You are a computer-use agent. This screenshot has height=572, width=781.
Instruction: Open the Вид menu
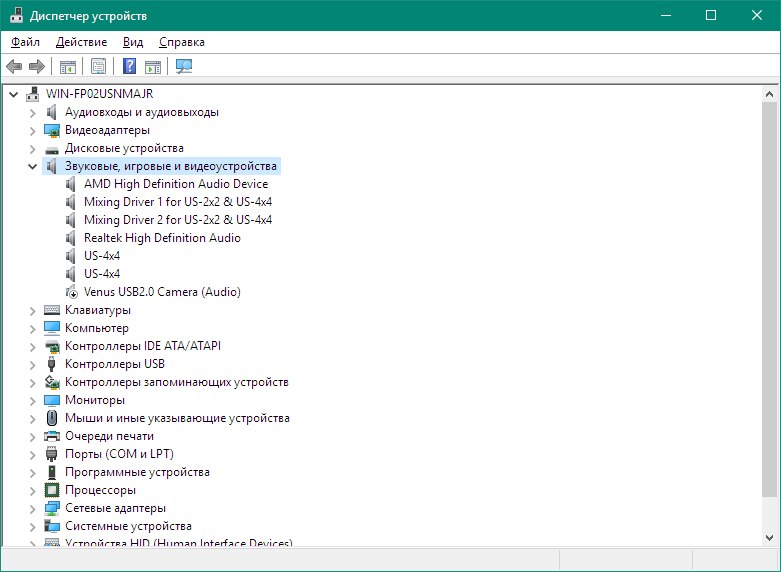point(133,42)
